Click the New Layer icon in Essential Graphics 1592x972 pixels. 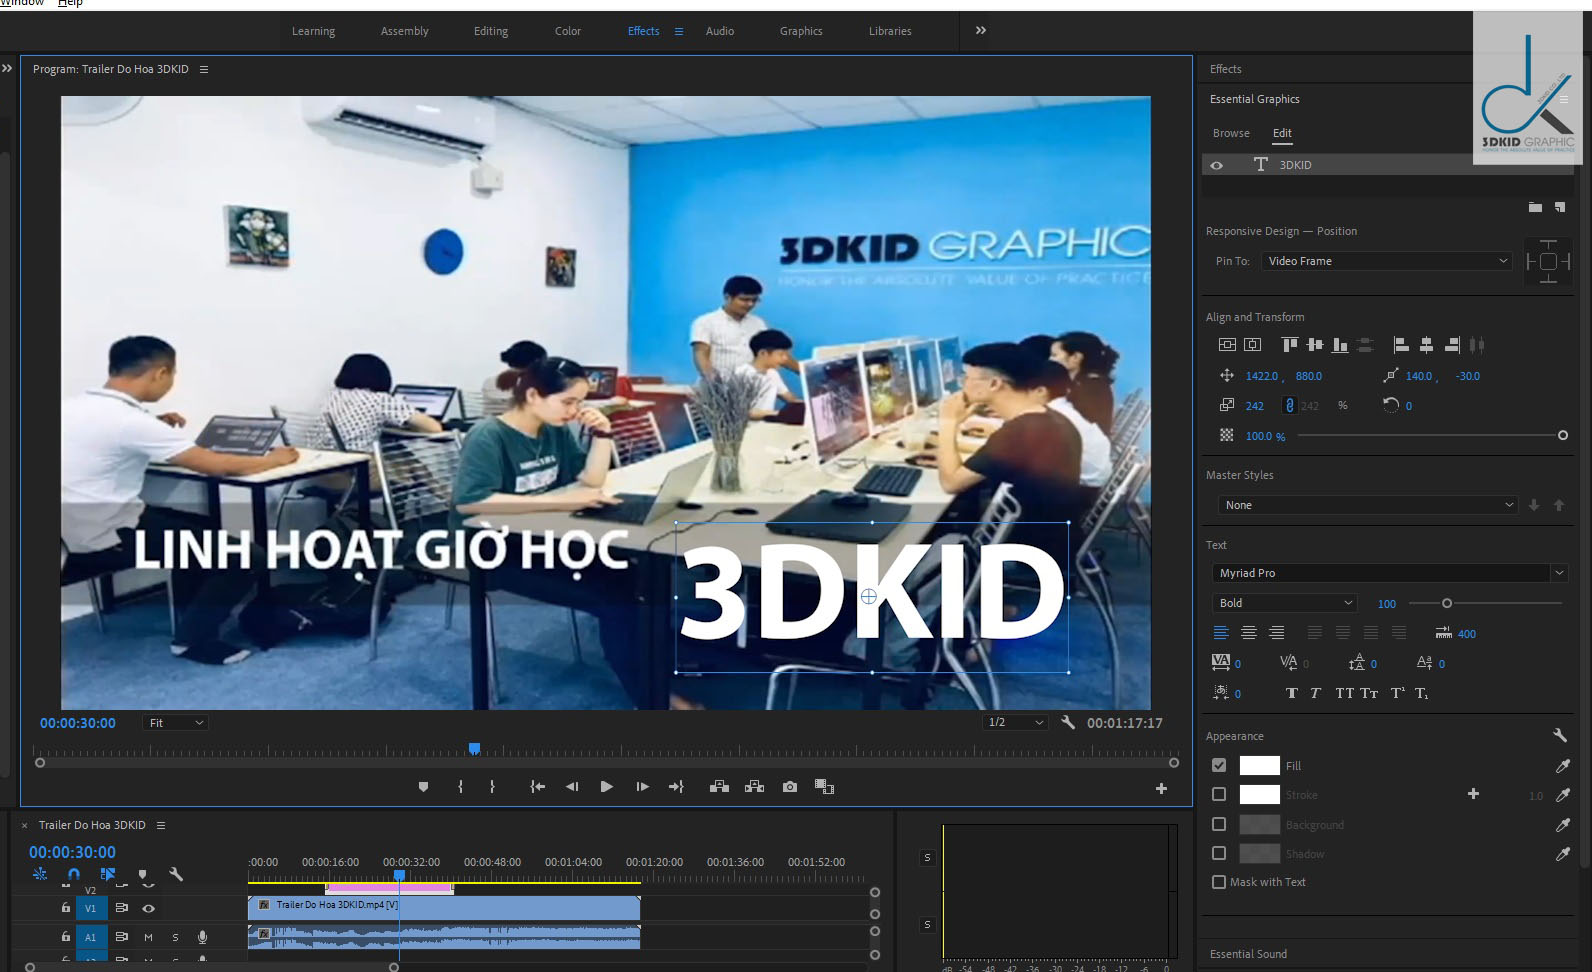pos(1560,207)
